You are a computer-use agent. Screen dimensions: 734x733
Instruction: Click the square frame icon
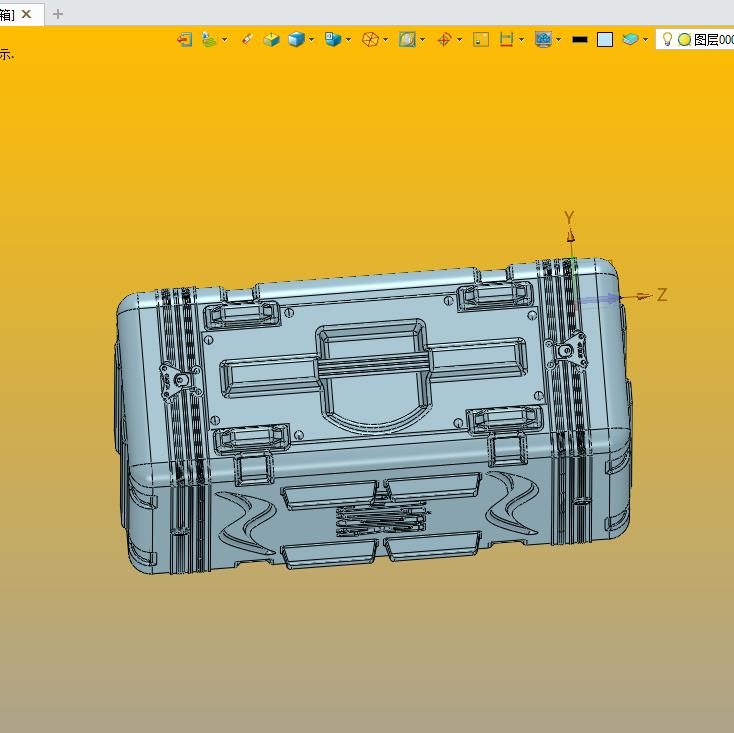481,39
